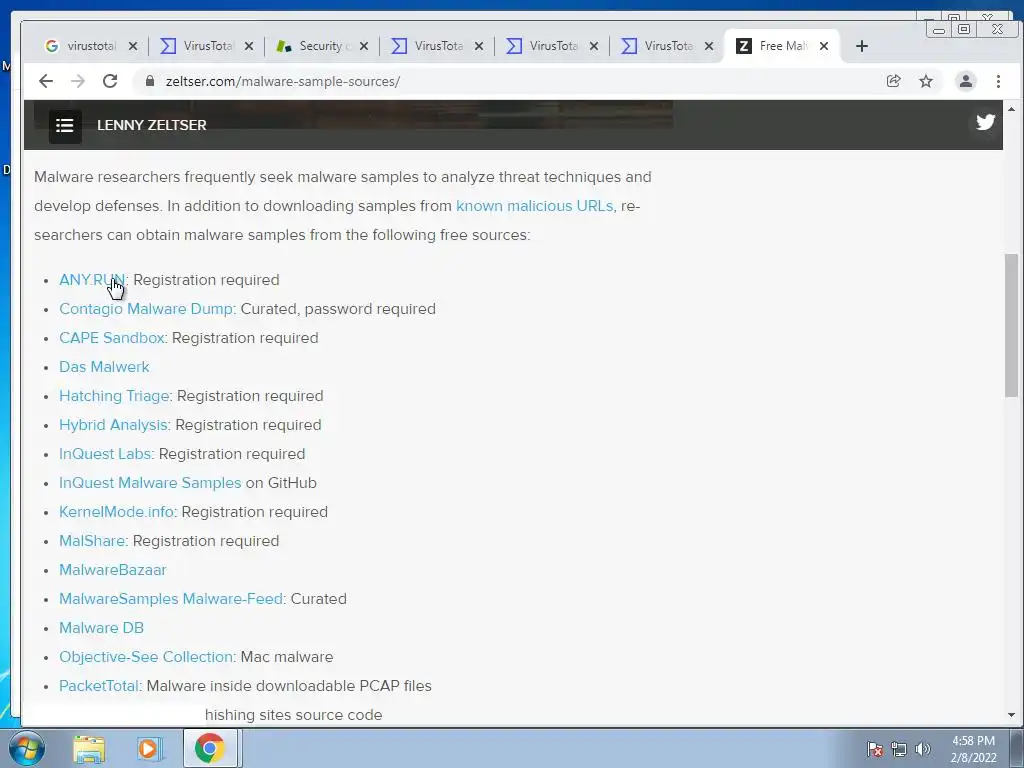Bookmark this page with the star icon
This screenshot has width=1024, height=768.
925,81
